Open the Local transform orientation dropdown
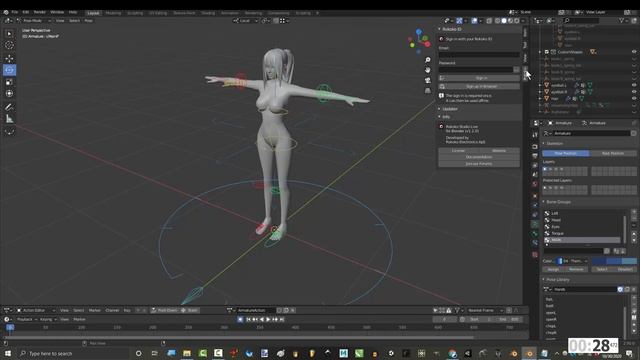Viewport: 640px width, 360px height. [x=245, y=20]
